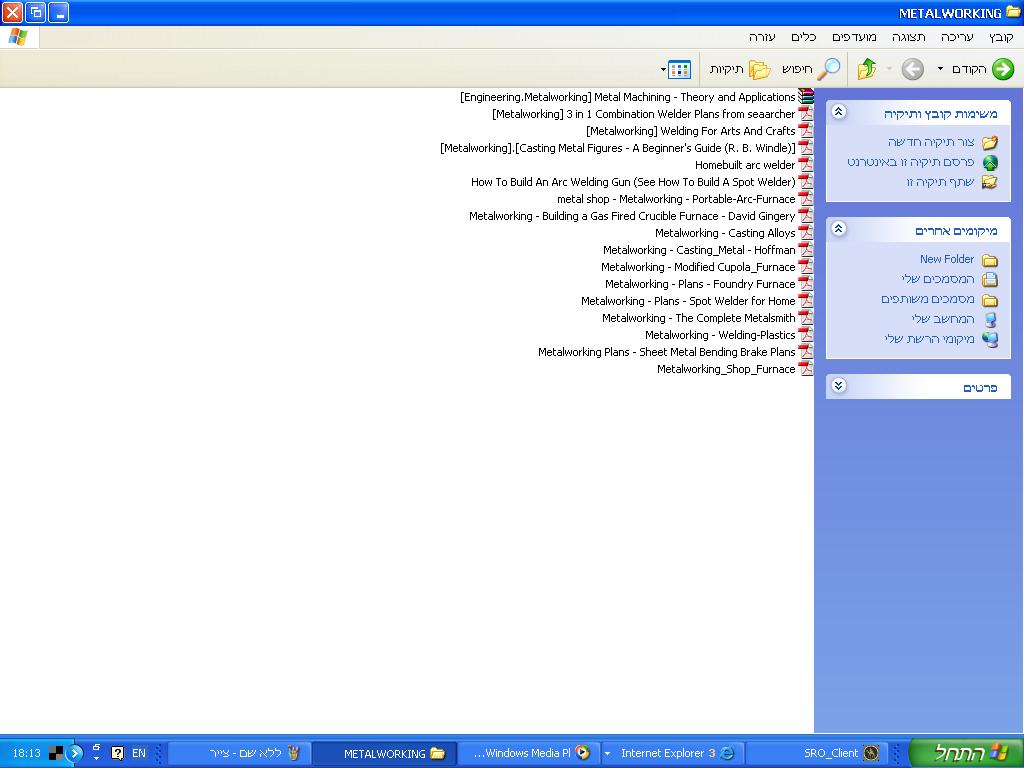1024x768 pixels.
Task: Collapse the File and Folder Tasks panel
Action: tap(839, 113)
